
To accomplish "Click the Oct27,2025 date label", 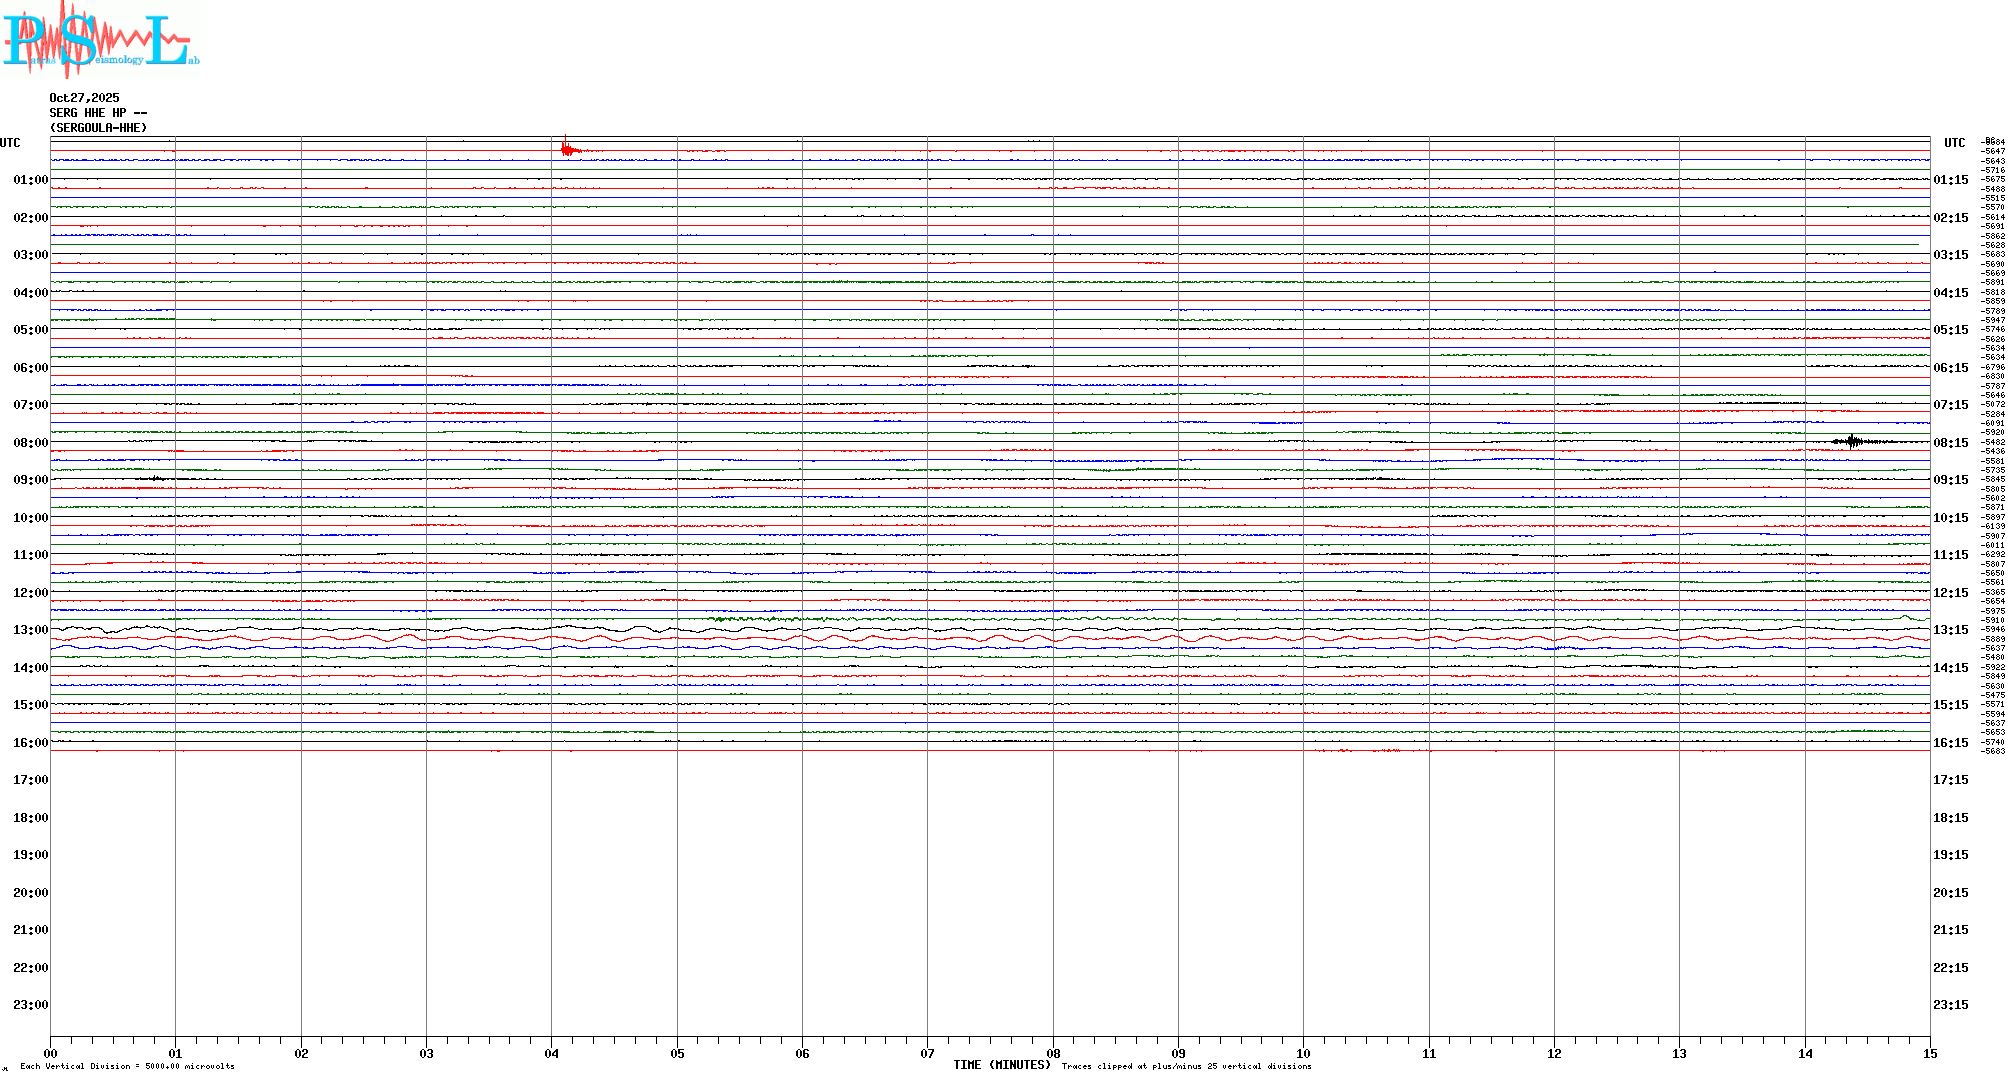I will 84,98.
